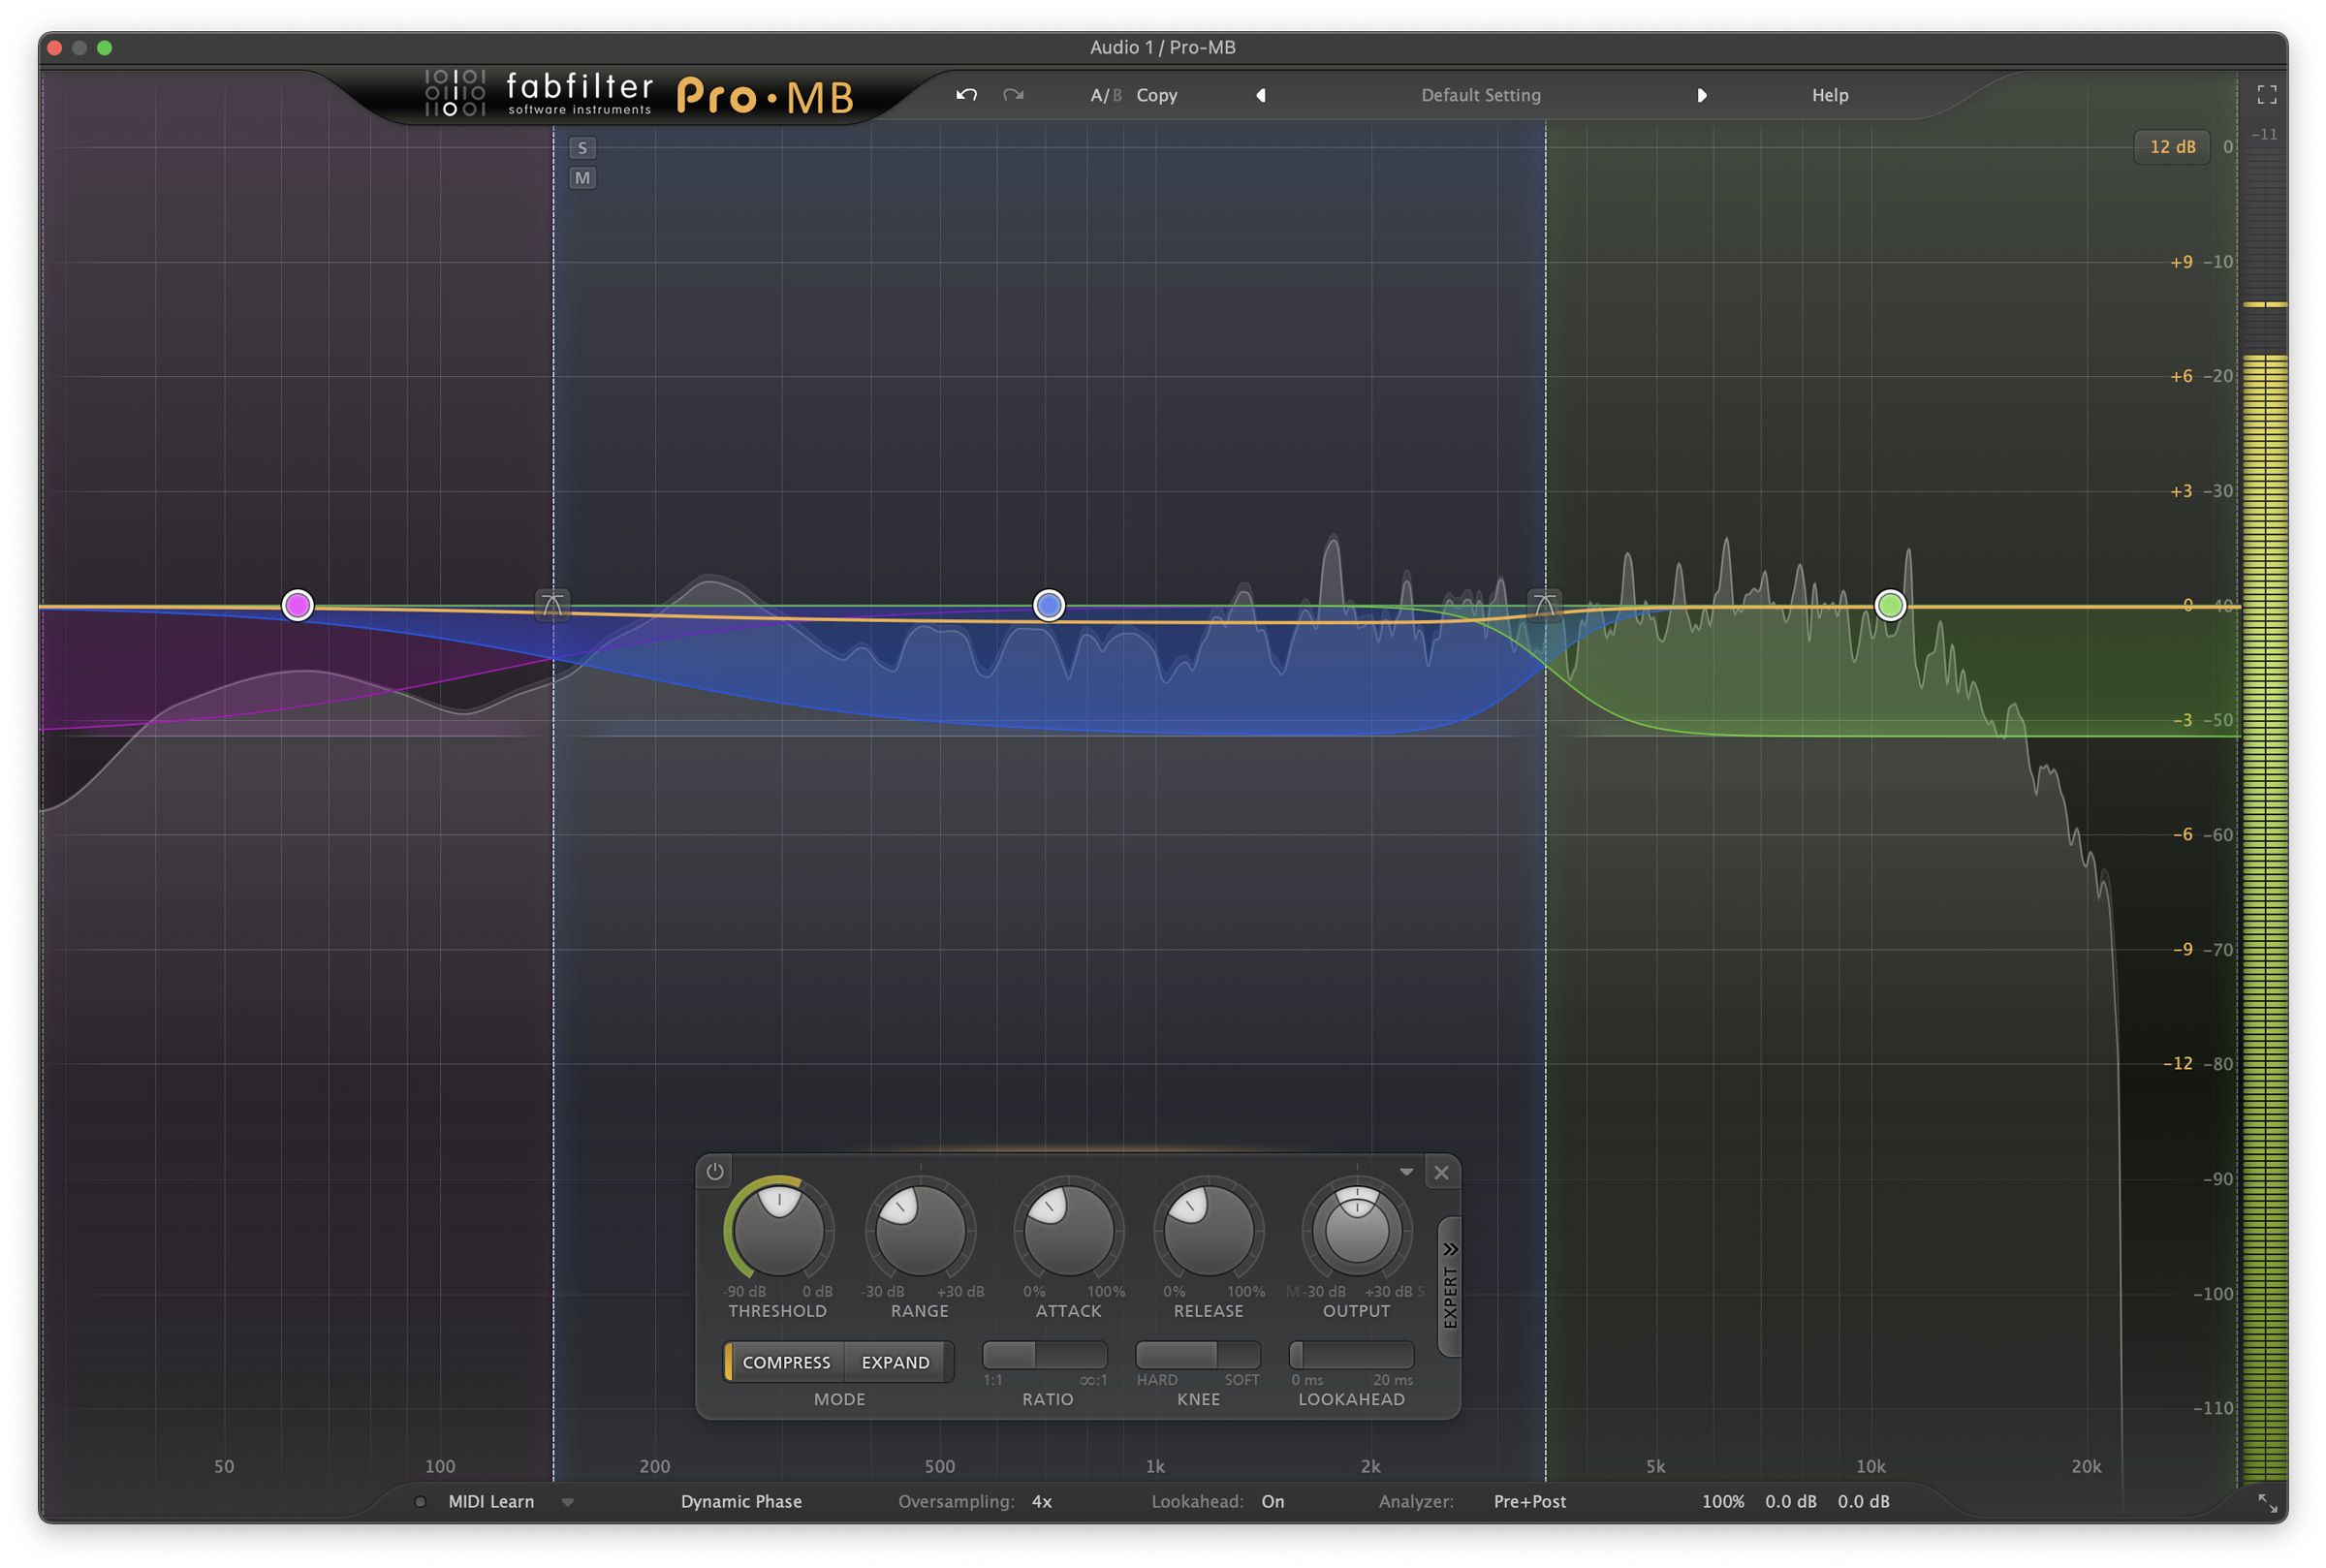Open the Default Setting preset menu
The width and height of the screenshot is (2326, 1568).
1481,95
